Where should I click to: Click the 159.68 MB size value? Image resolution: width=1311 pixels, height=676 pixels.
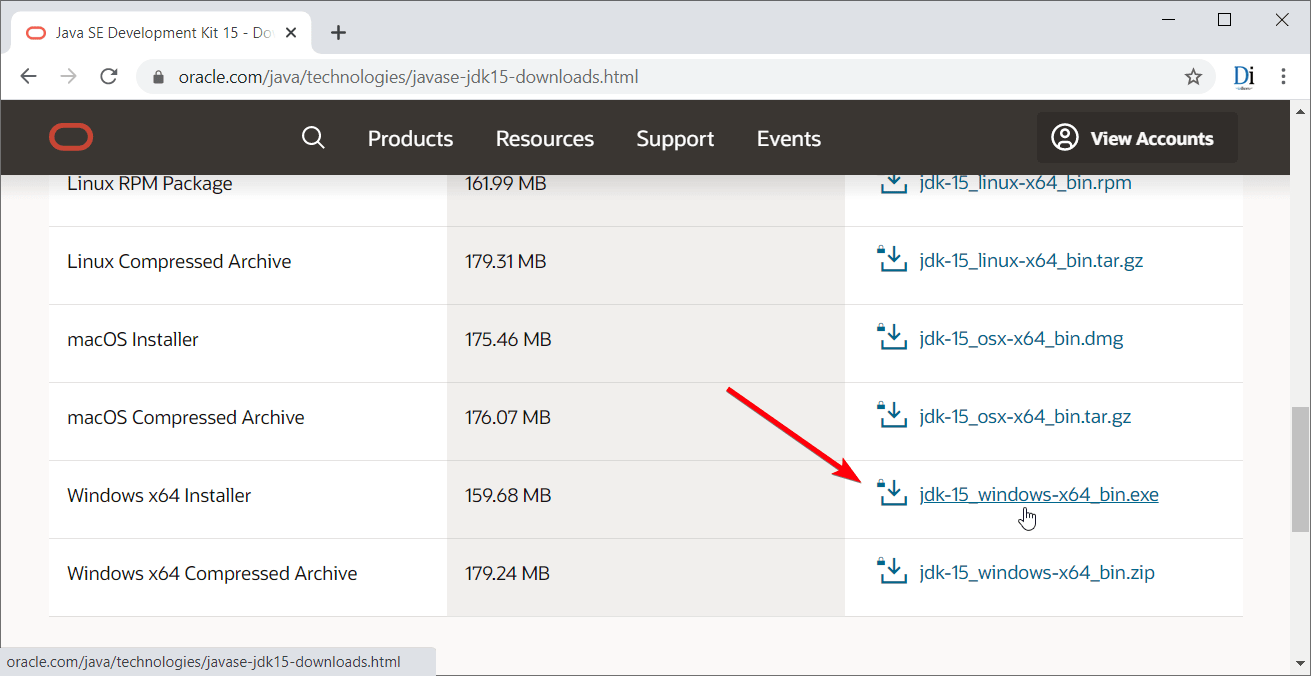pos(507,496)
